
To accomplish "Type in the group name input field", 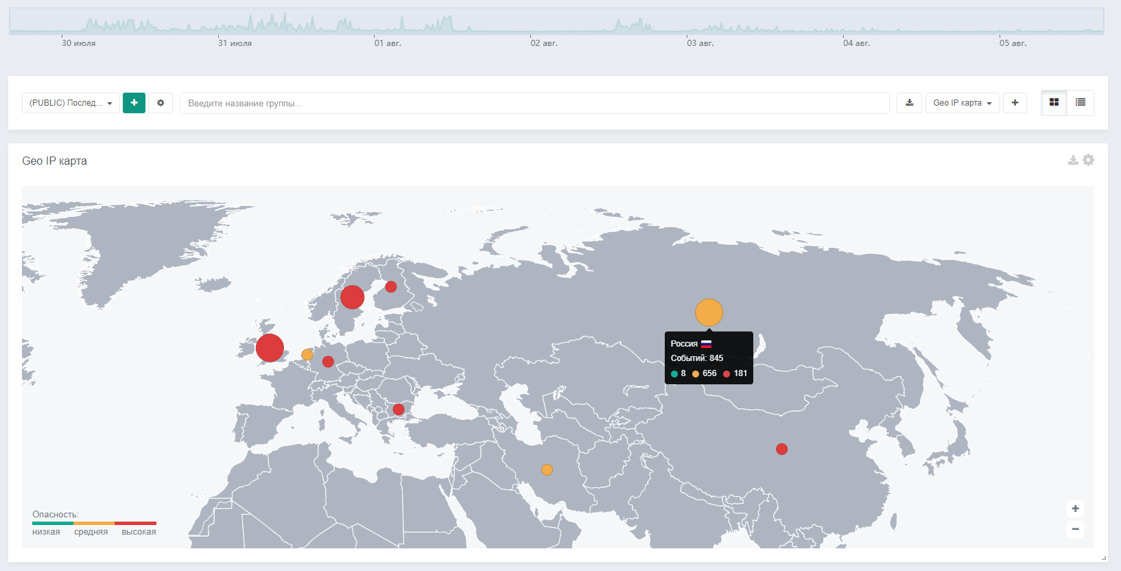I will tap(534, 103).
